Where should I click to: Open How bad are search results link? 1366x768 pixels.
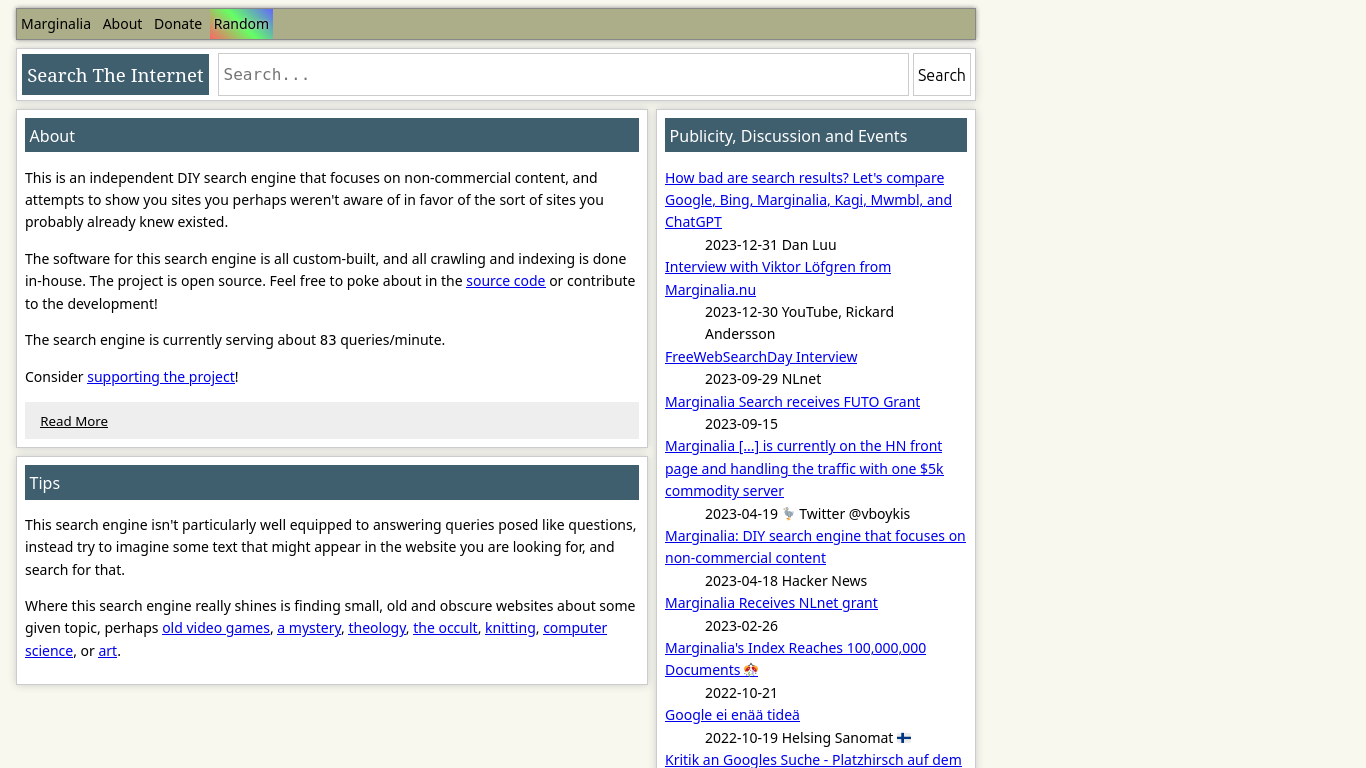808,200
